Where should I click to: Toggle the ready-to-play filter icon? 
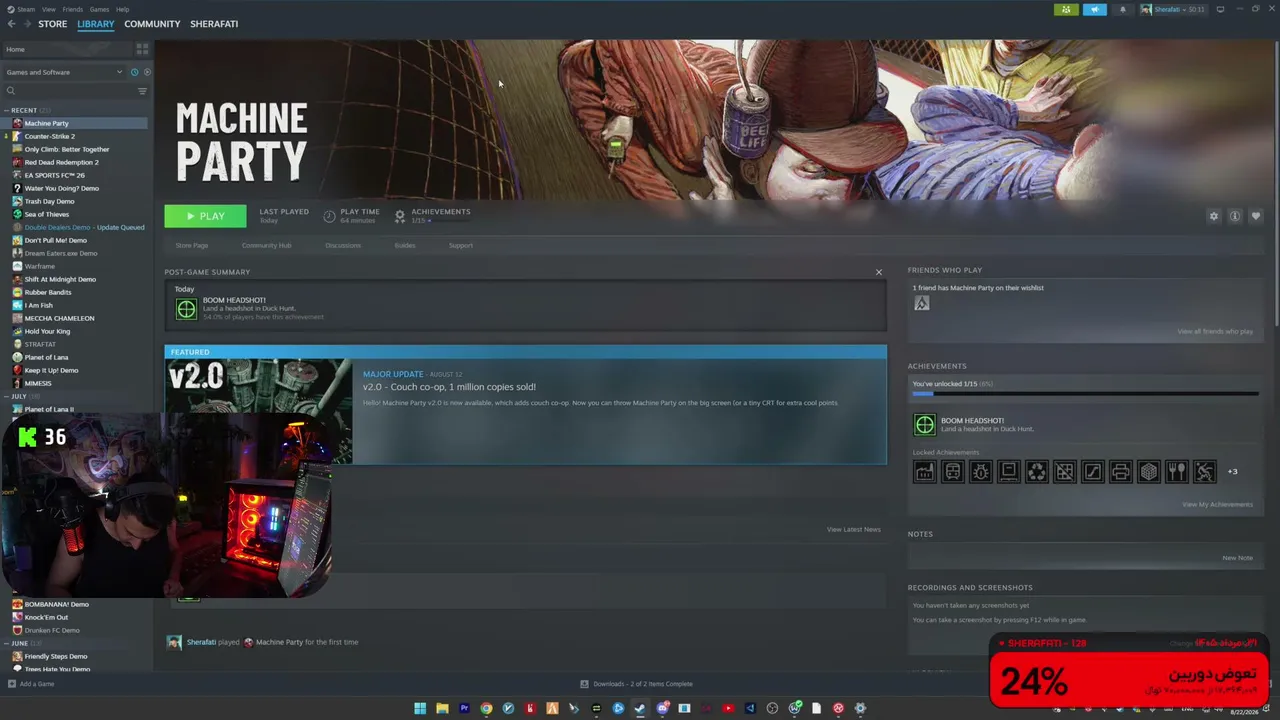click(x=147, y=72)
